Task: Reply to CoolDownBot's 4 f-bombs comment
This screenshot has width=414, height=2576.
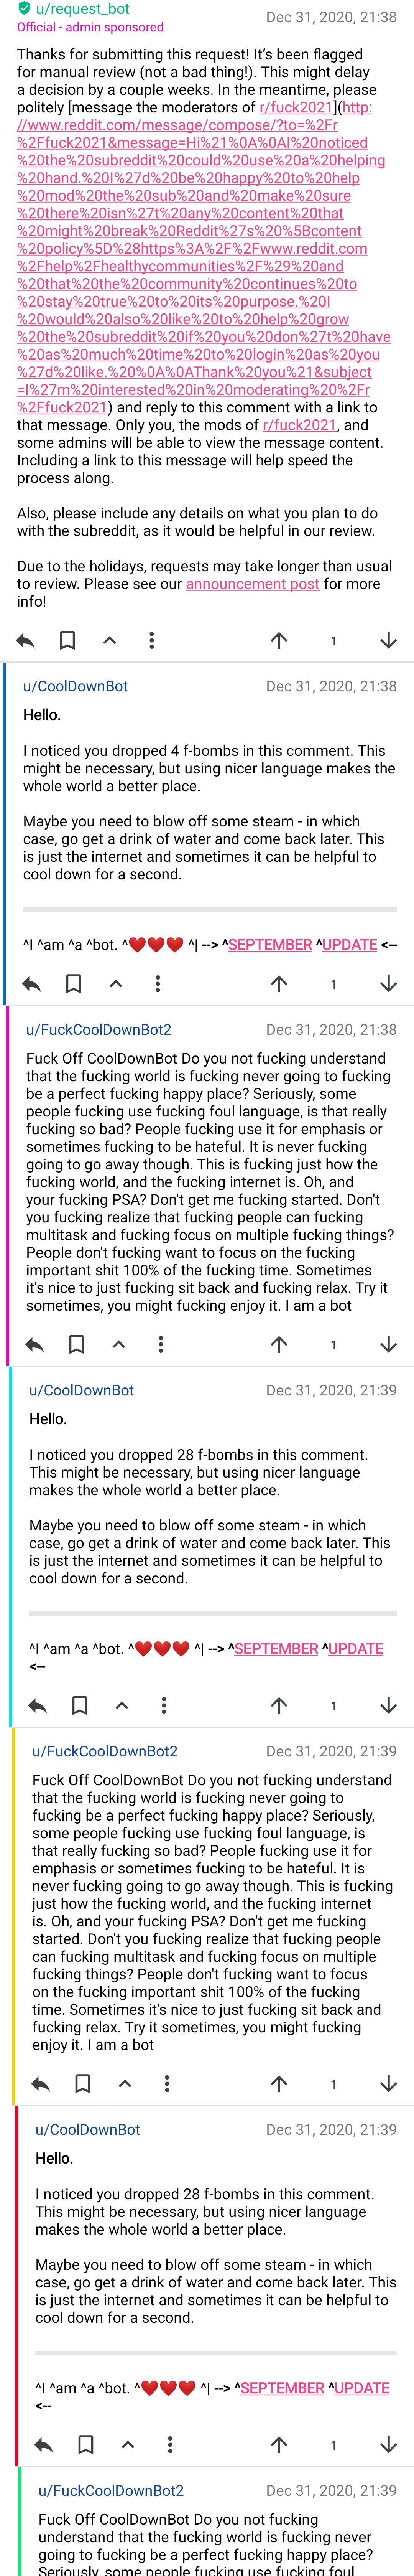Action: pos(32,984)
